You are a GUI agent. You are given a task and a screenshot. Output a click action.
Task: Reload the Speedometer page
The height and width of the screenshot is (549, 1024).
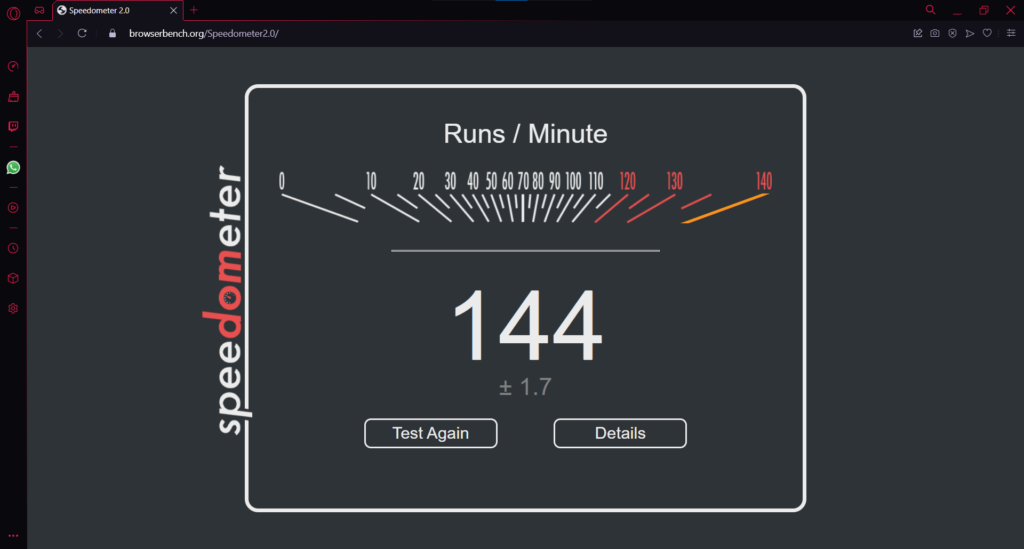(x=82, y=33)
